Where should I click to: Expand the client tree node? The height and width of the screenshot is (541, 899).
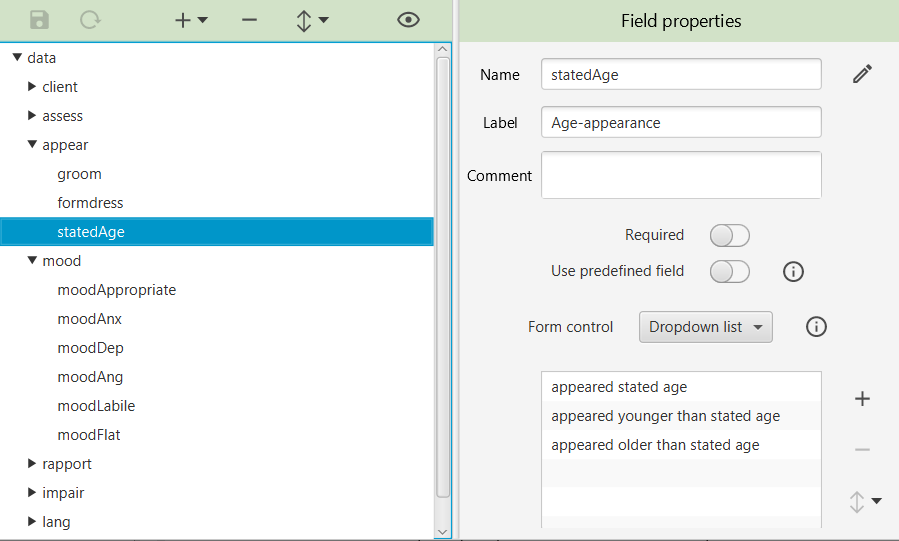tap(32, 87)
